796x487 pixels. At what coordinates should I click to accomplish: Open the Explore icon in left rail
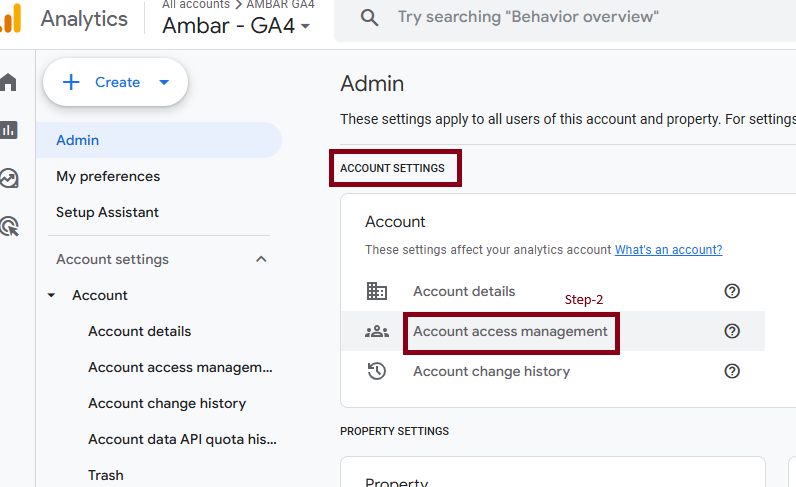9,178
